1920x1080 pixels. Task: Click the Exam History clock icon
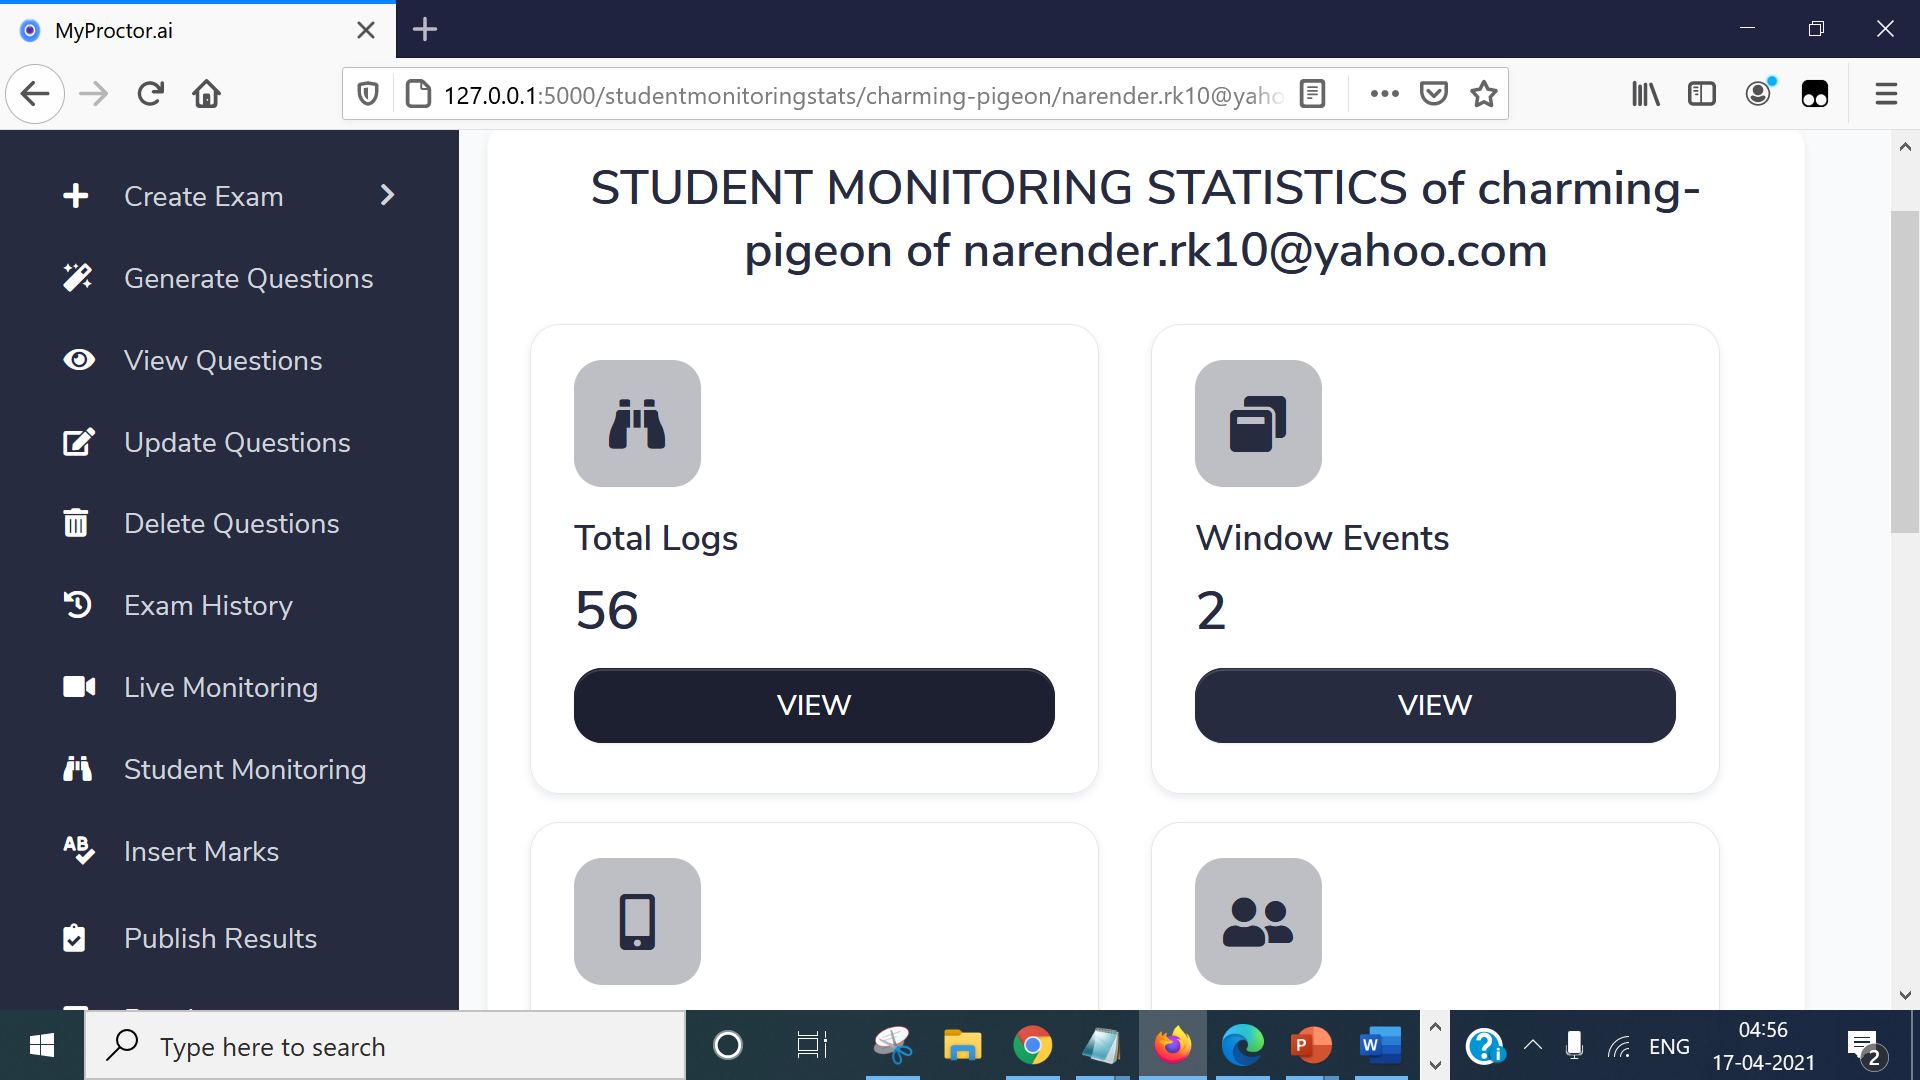tap(77, 605)
